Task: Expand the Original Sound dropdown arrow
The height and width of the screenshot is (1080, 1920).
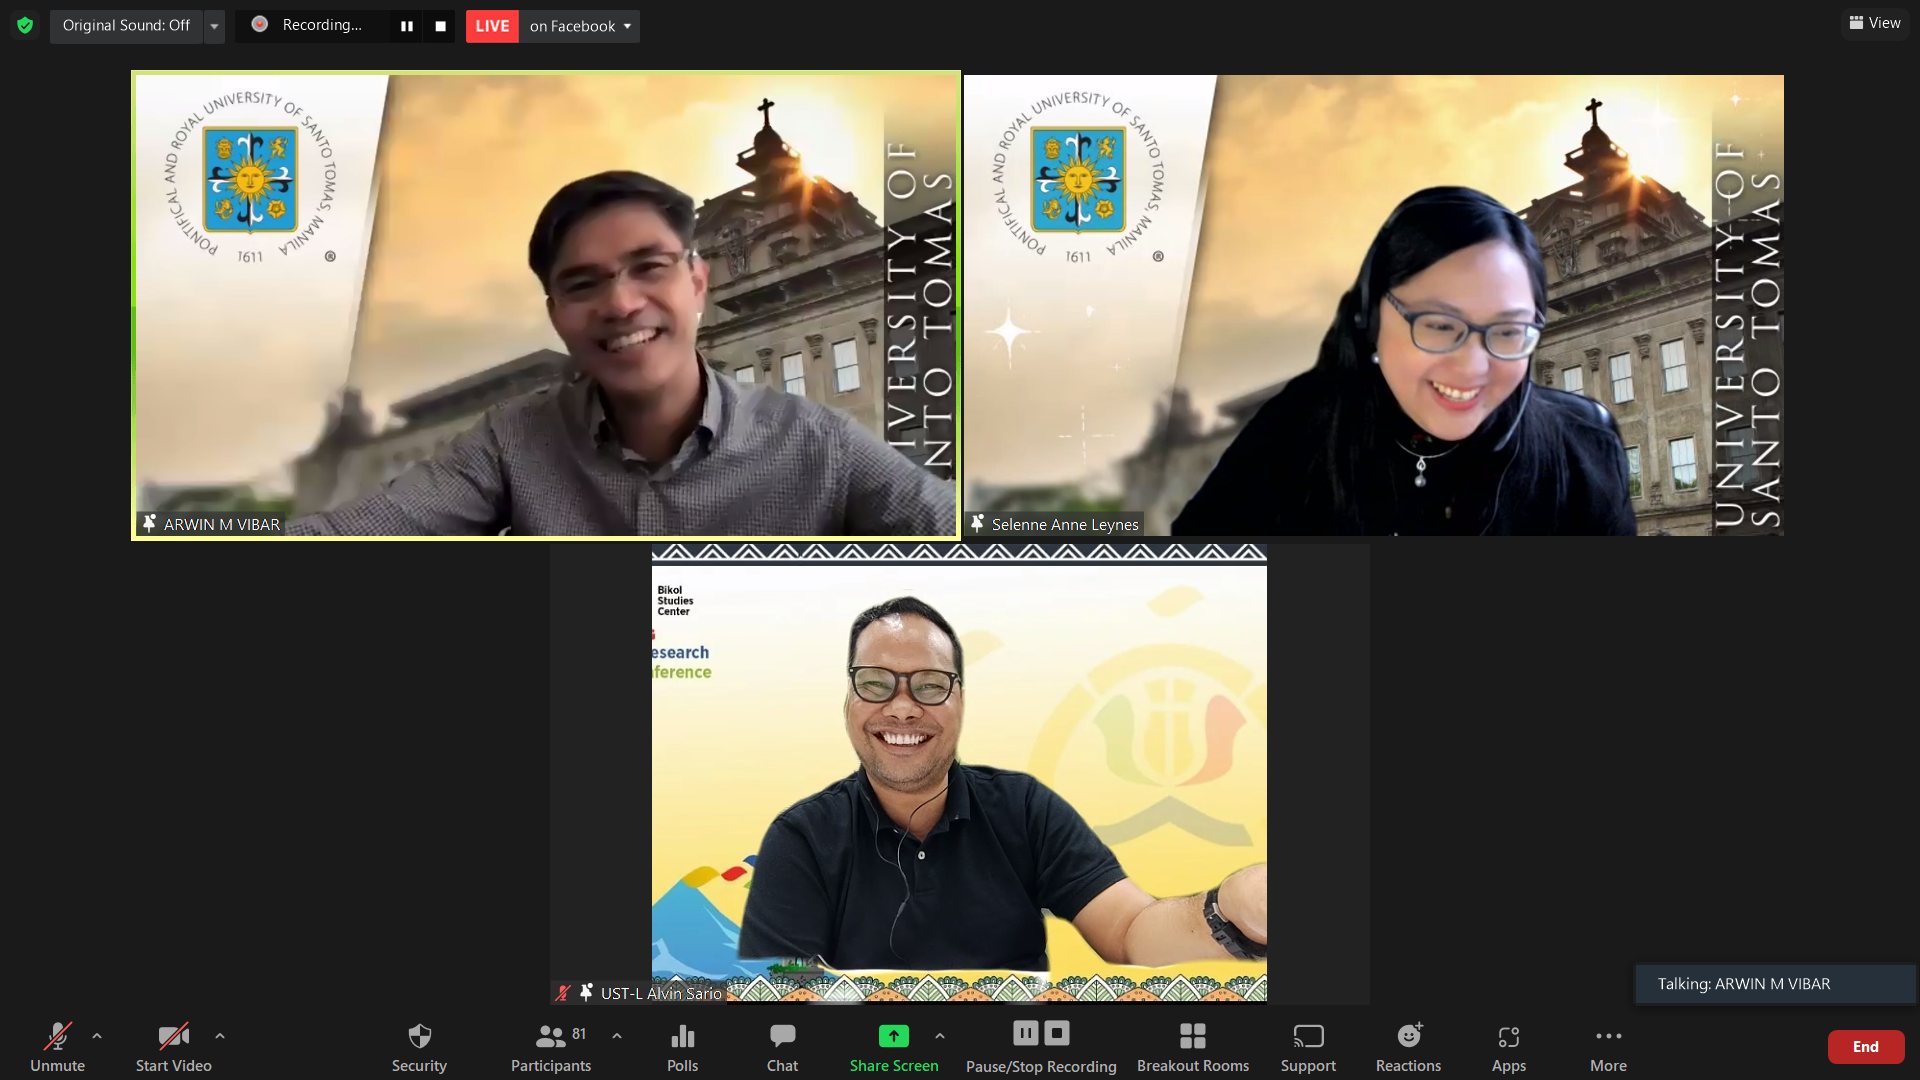Action: pyautogui.click(x=214, y=26)
